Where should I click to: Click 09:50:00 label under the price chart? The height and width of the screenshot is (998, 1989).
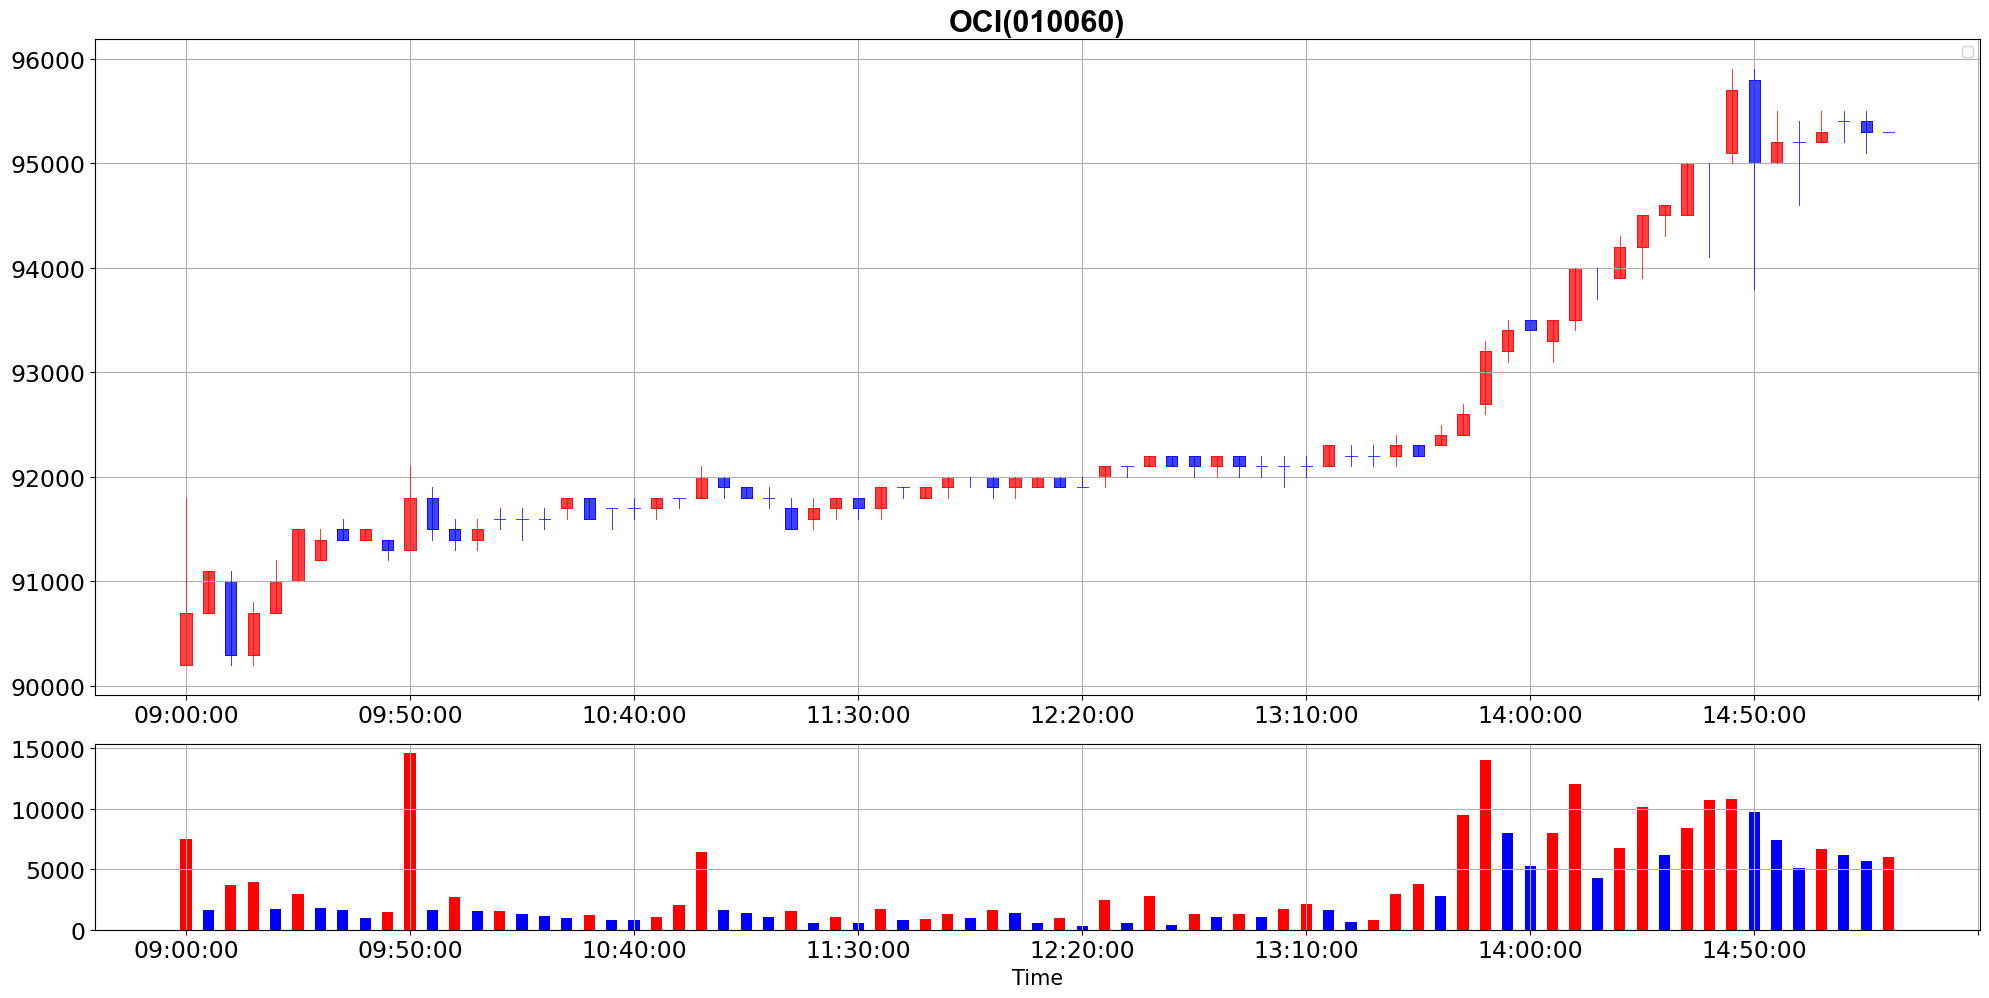tap(410, 716)
